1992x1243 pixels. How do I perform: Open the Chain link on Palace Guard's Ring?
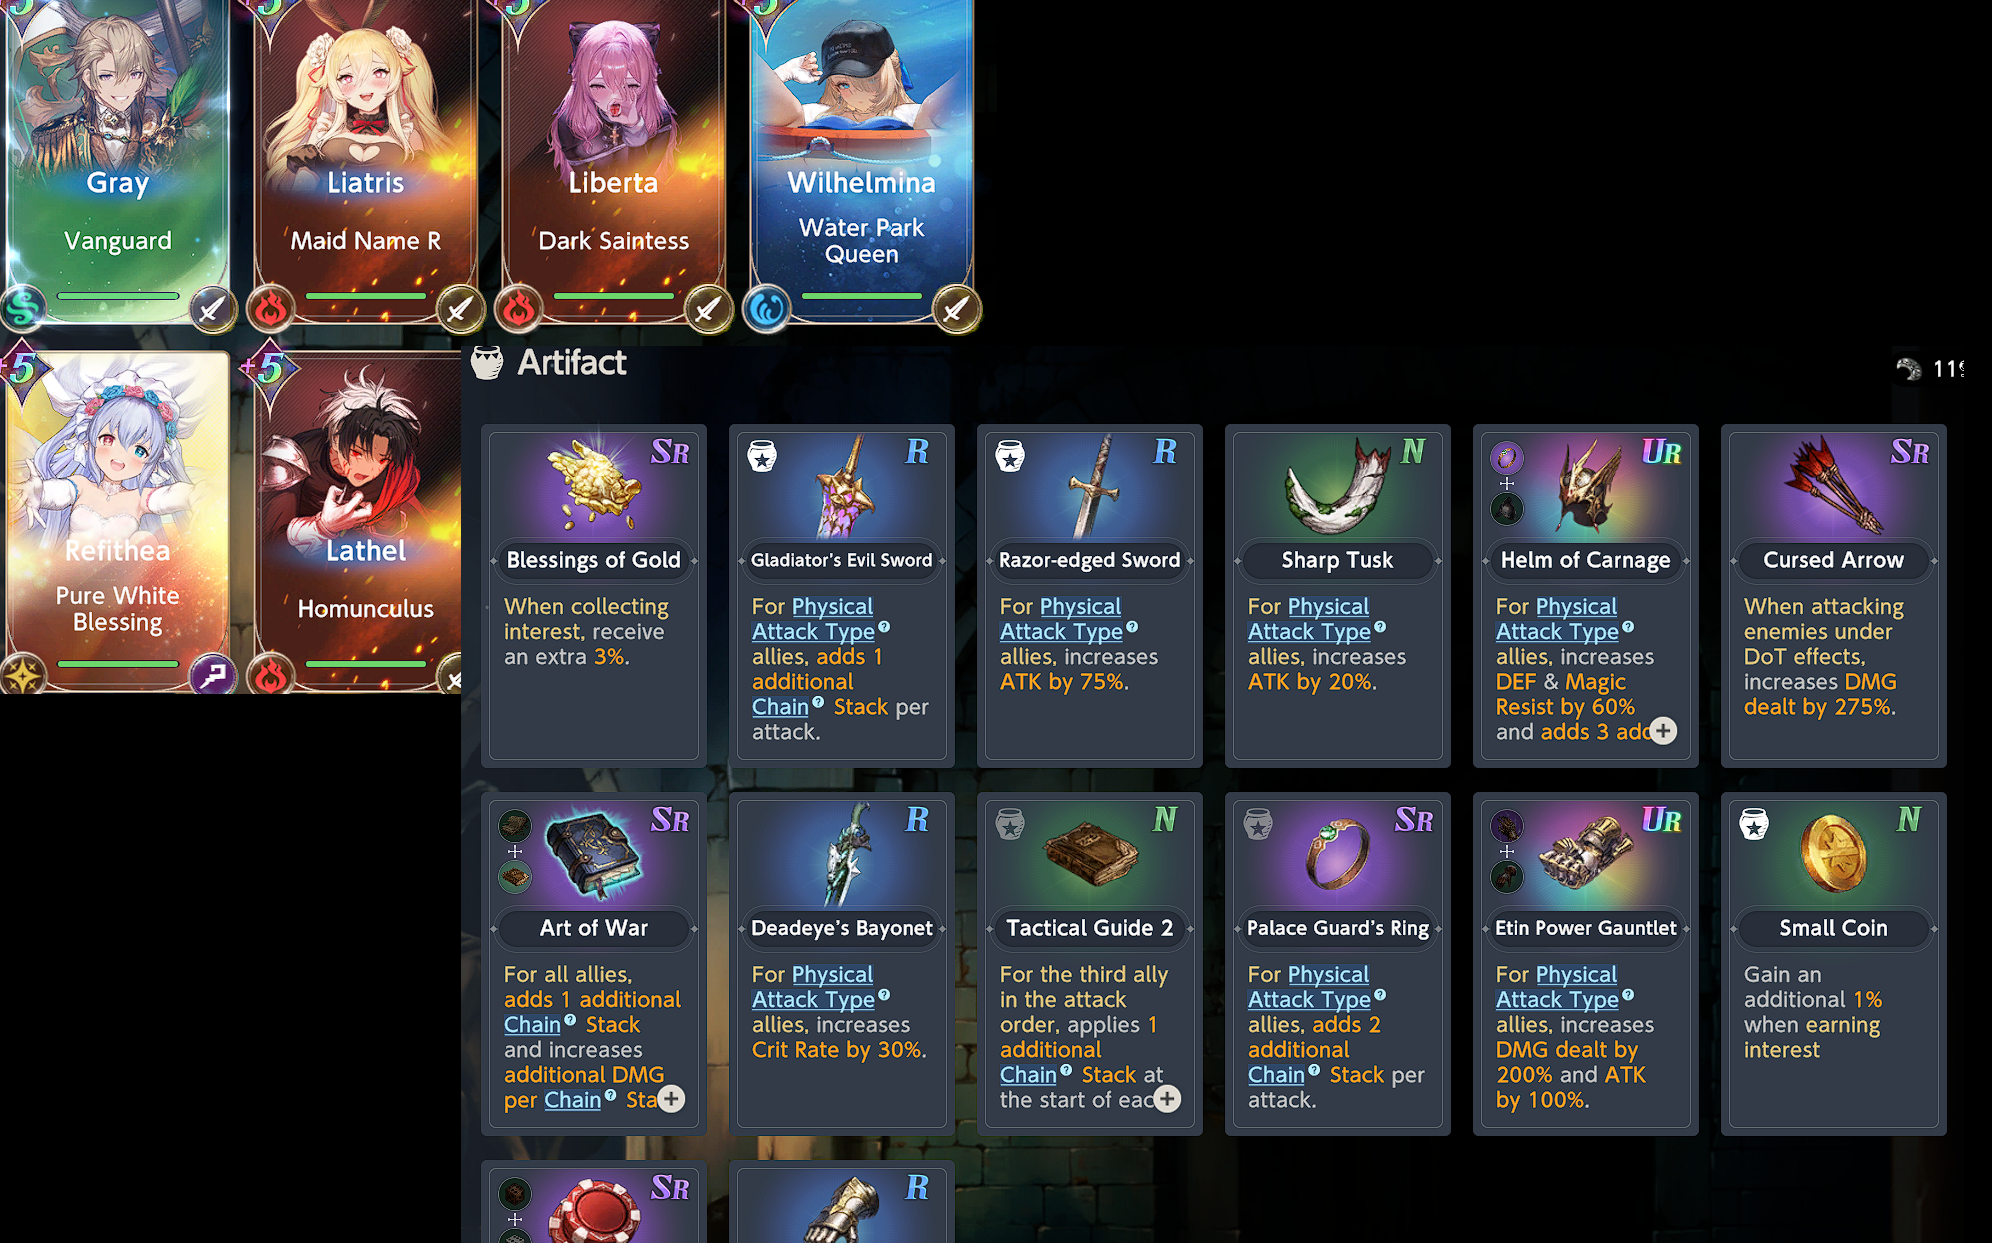1276,1074
